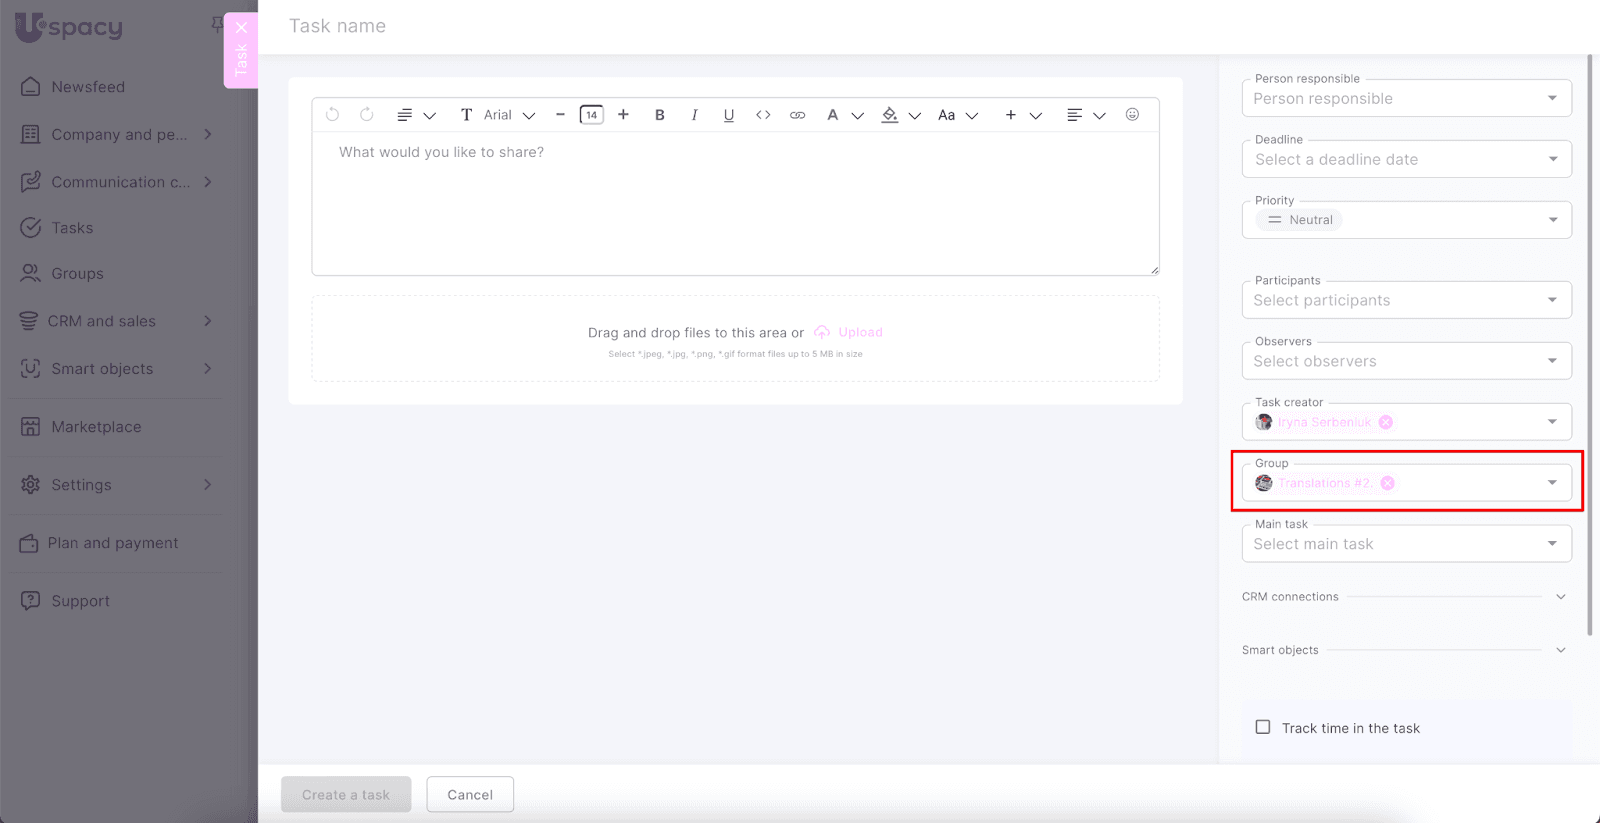
Task: Increase font size with plus icon
Action: point(623,115)
